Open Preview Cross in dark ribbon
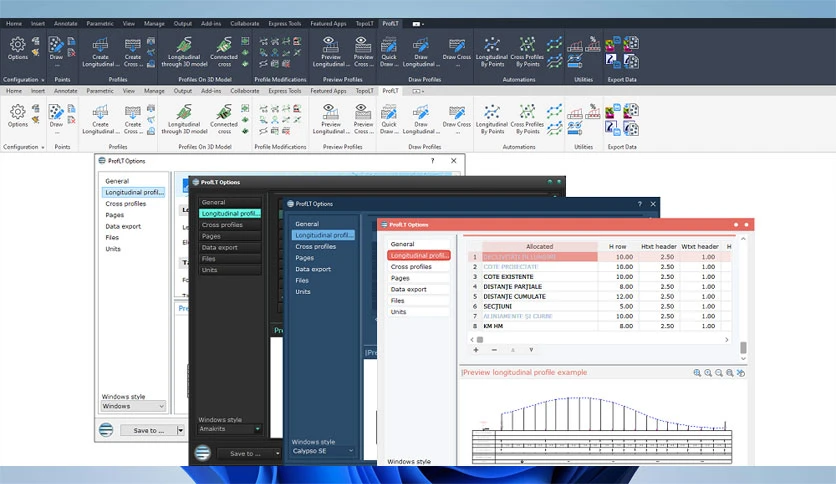 click(363, 52)
